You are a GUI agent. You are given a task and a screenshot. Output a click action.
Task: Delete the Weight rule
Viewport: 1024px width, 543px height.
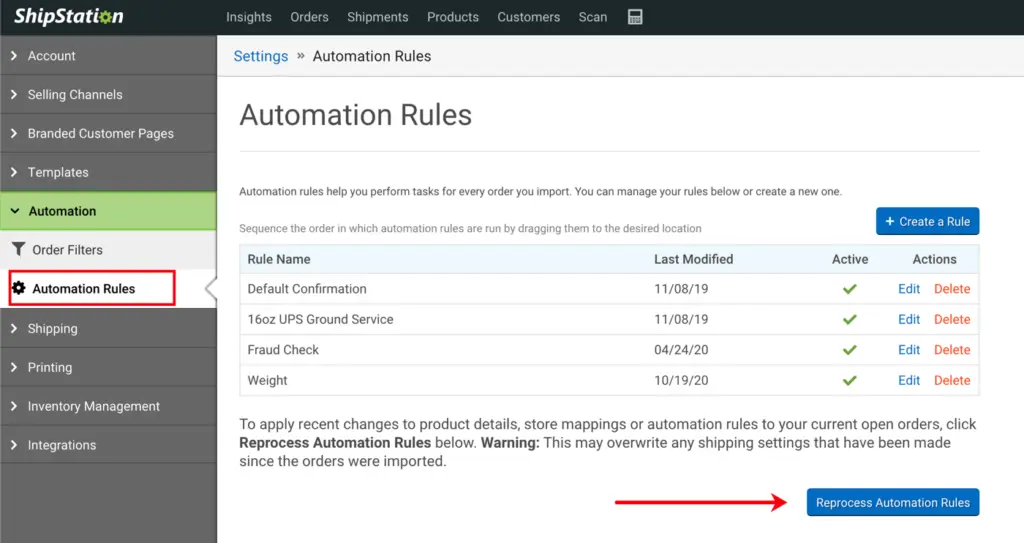952,381
